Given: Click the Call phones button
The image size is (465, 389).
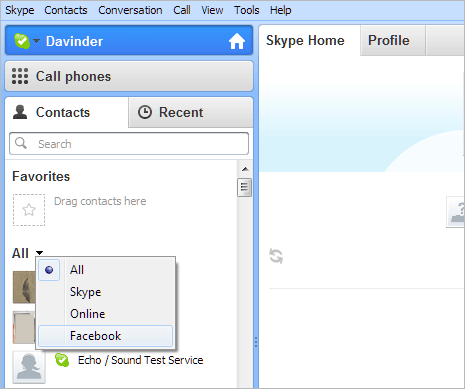Looking at the screenshot, I should (129, 76).
